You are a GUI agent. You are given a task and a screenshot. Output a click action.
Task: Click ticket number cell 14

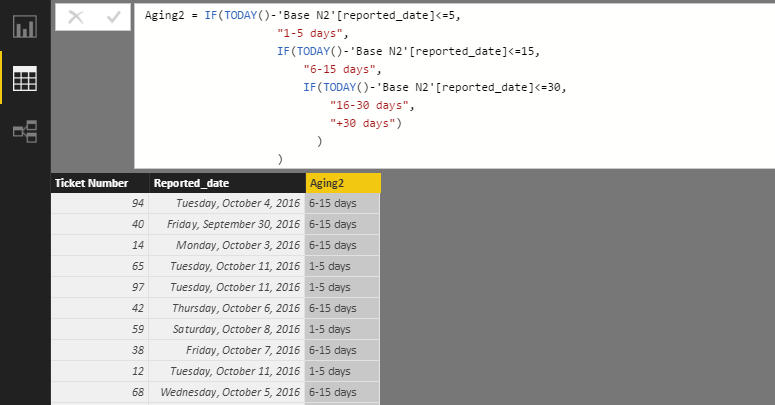tap(100, 245)
